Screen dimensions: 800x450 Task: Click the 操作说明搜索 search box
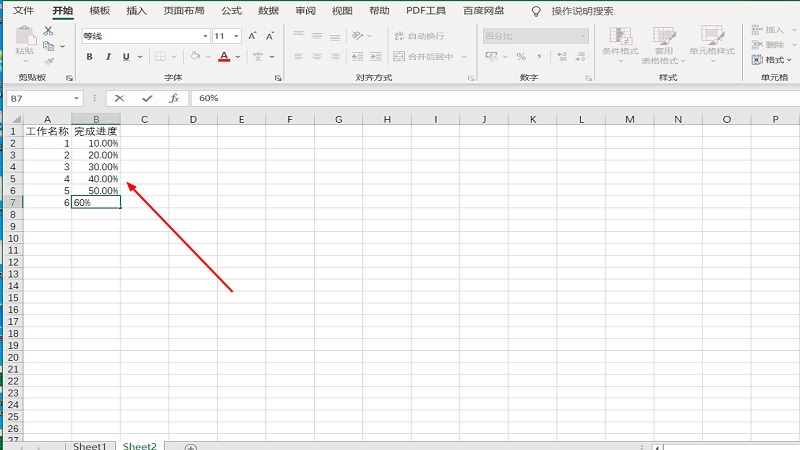[582, 10]
